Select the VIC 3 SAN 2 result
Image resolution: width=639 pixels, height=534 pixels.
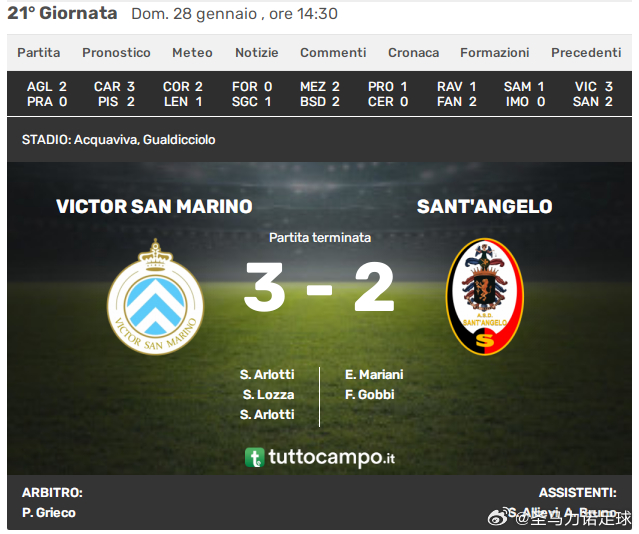coord(593,94)
